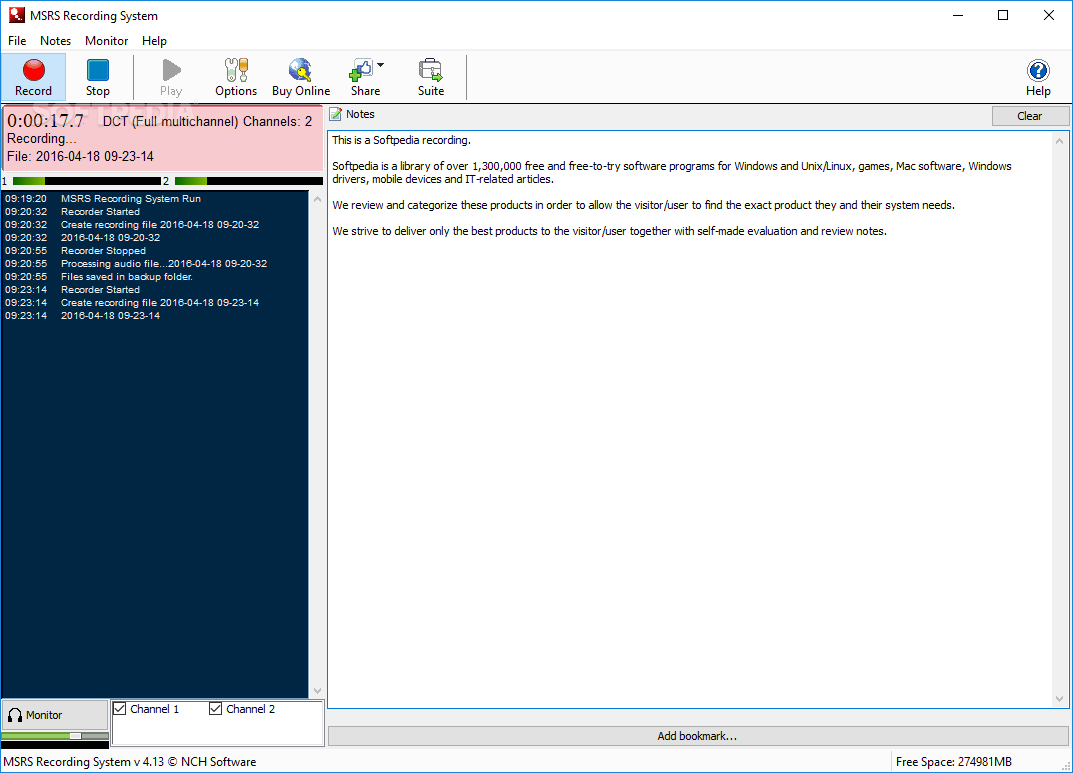This screenshot has height=773, width=1073.
Task: Open Help from the toolbar
Action: point(1038,77)
